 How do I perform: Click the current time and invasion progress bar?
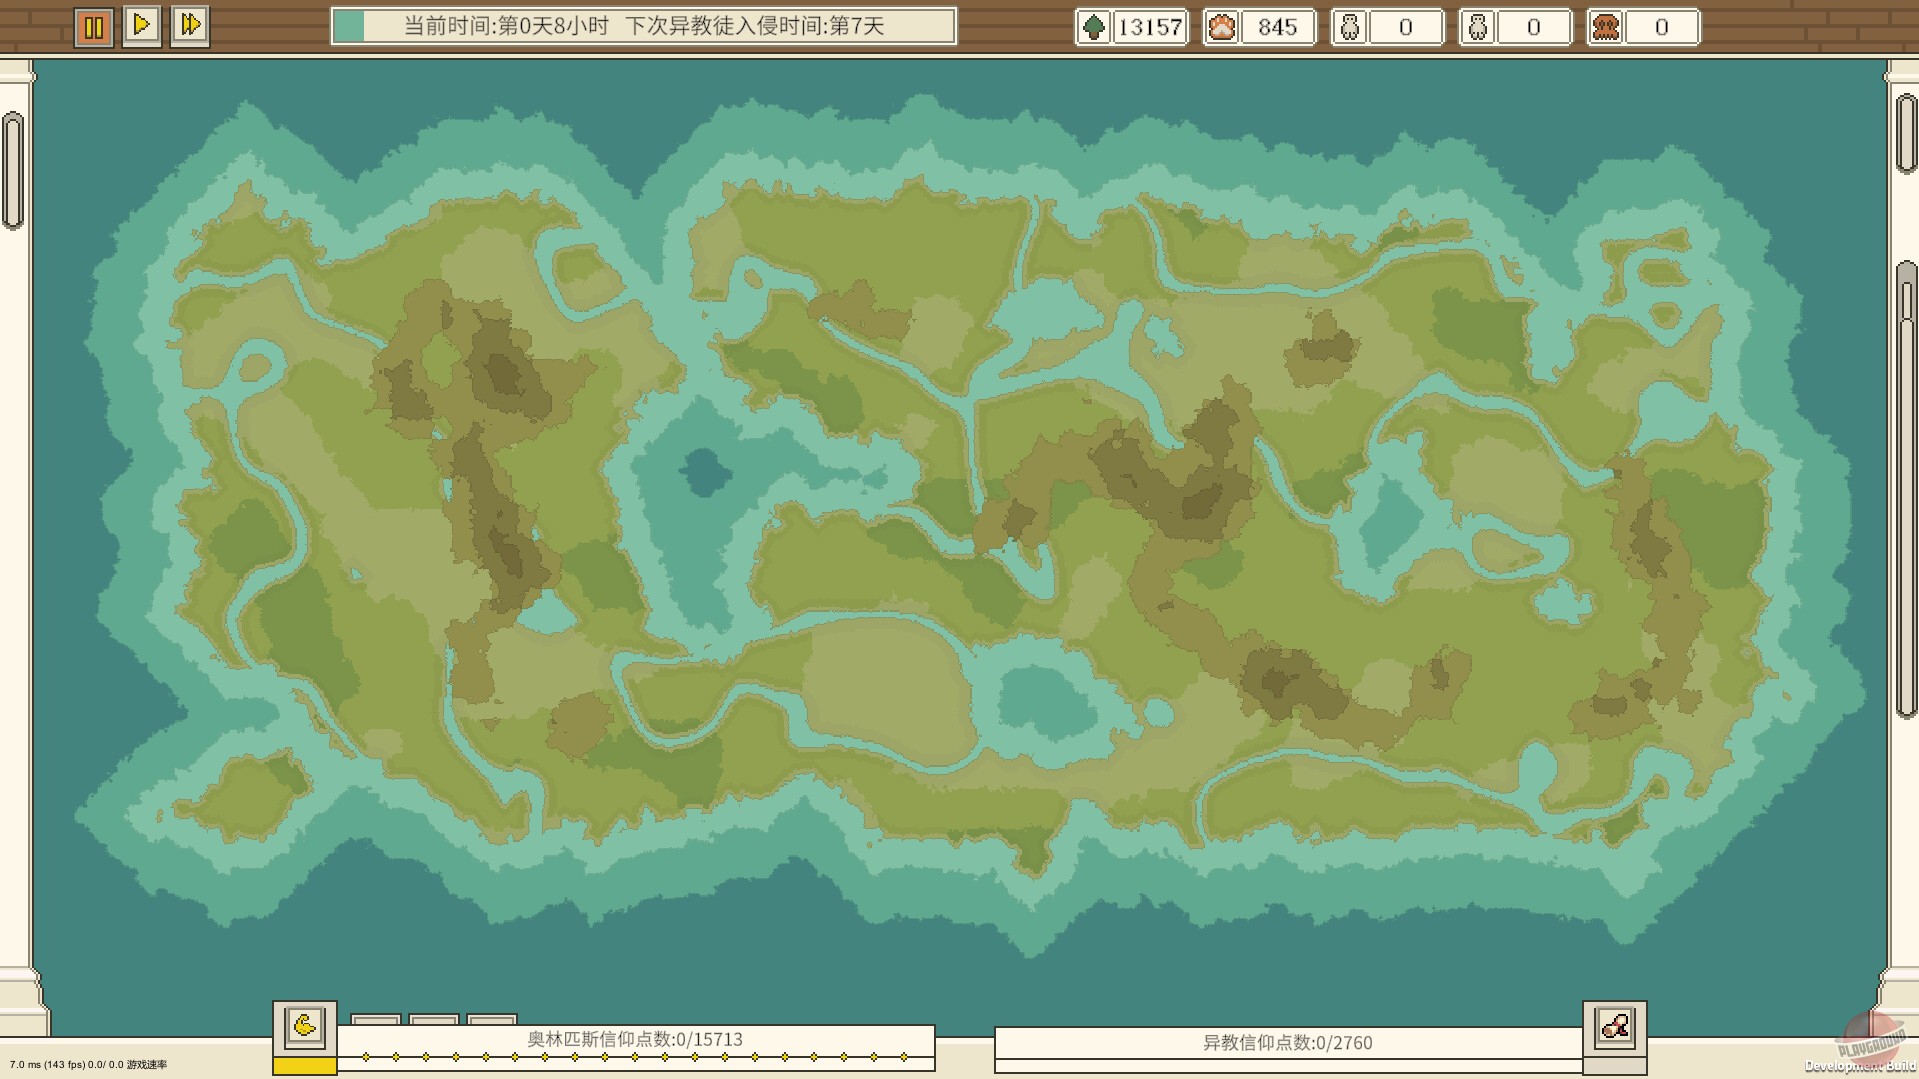pos(643,26)
